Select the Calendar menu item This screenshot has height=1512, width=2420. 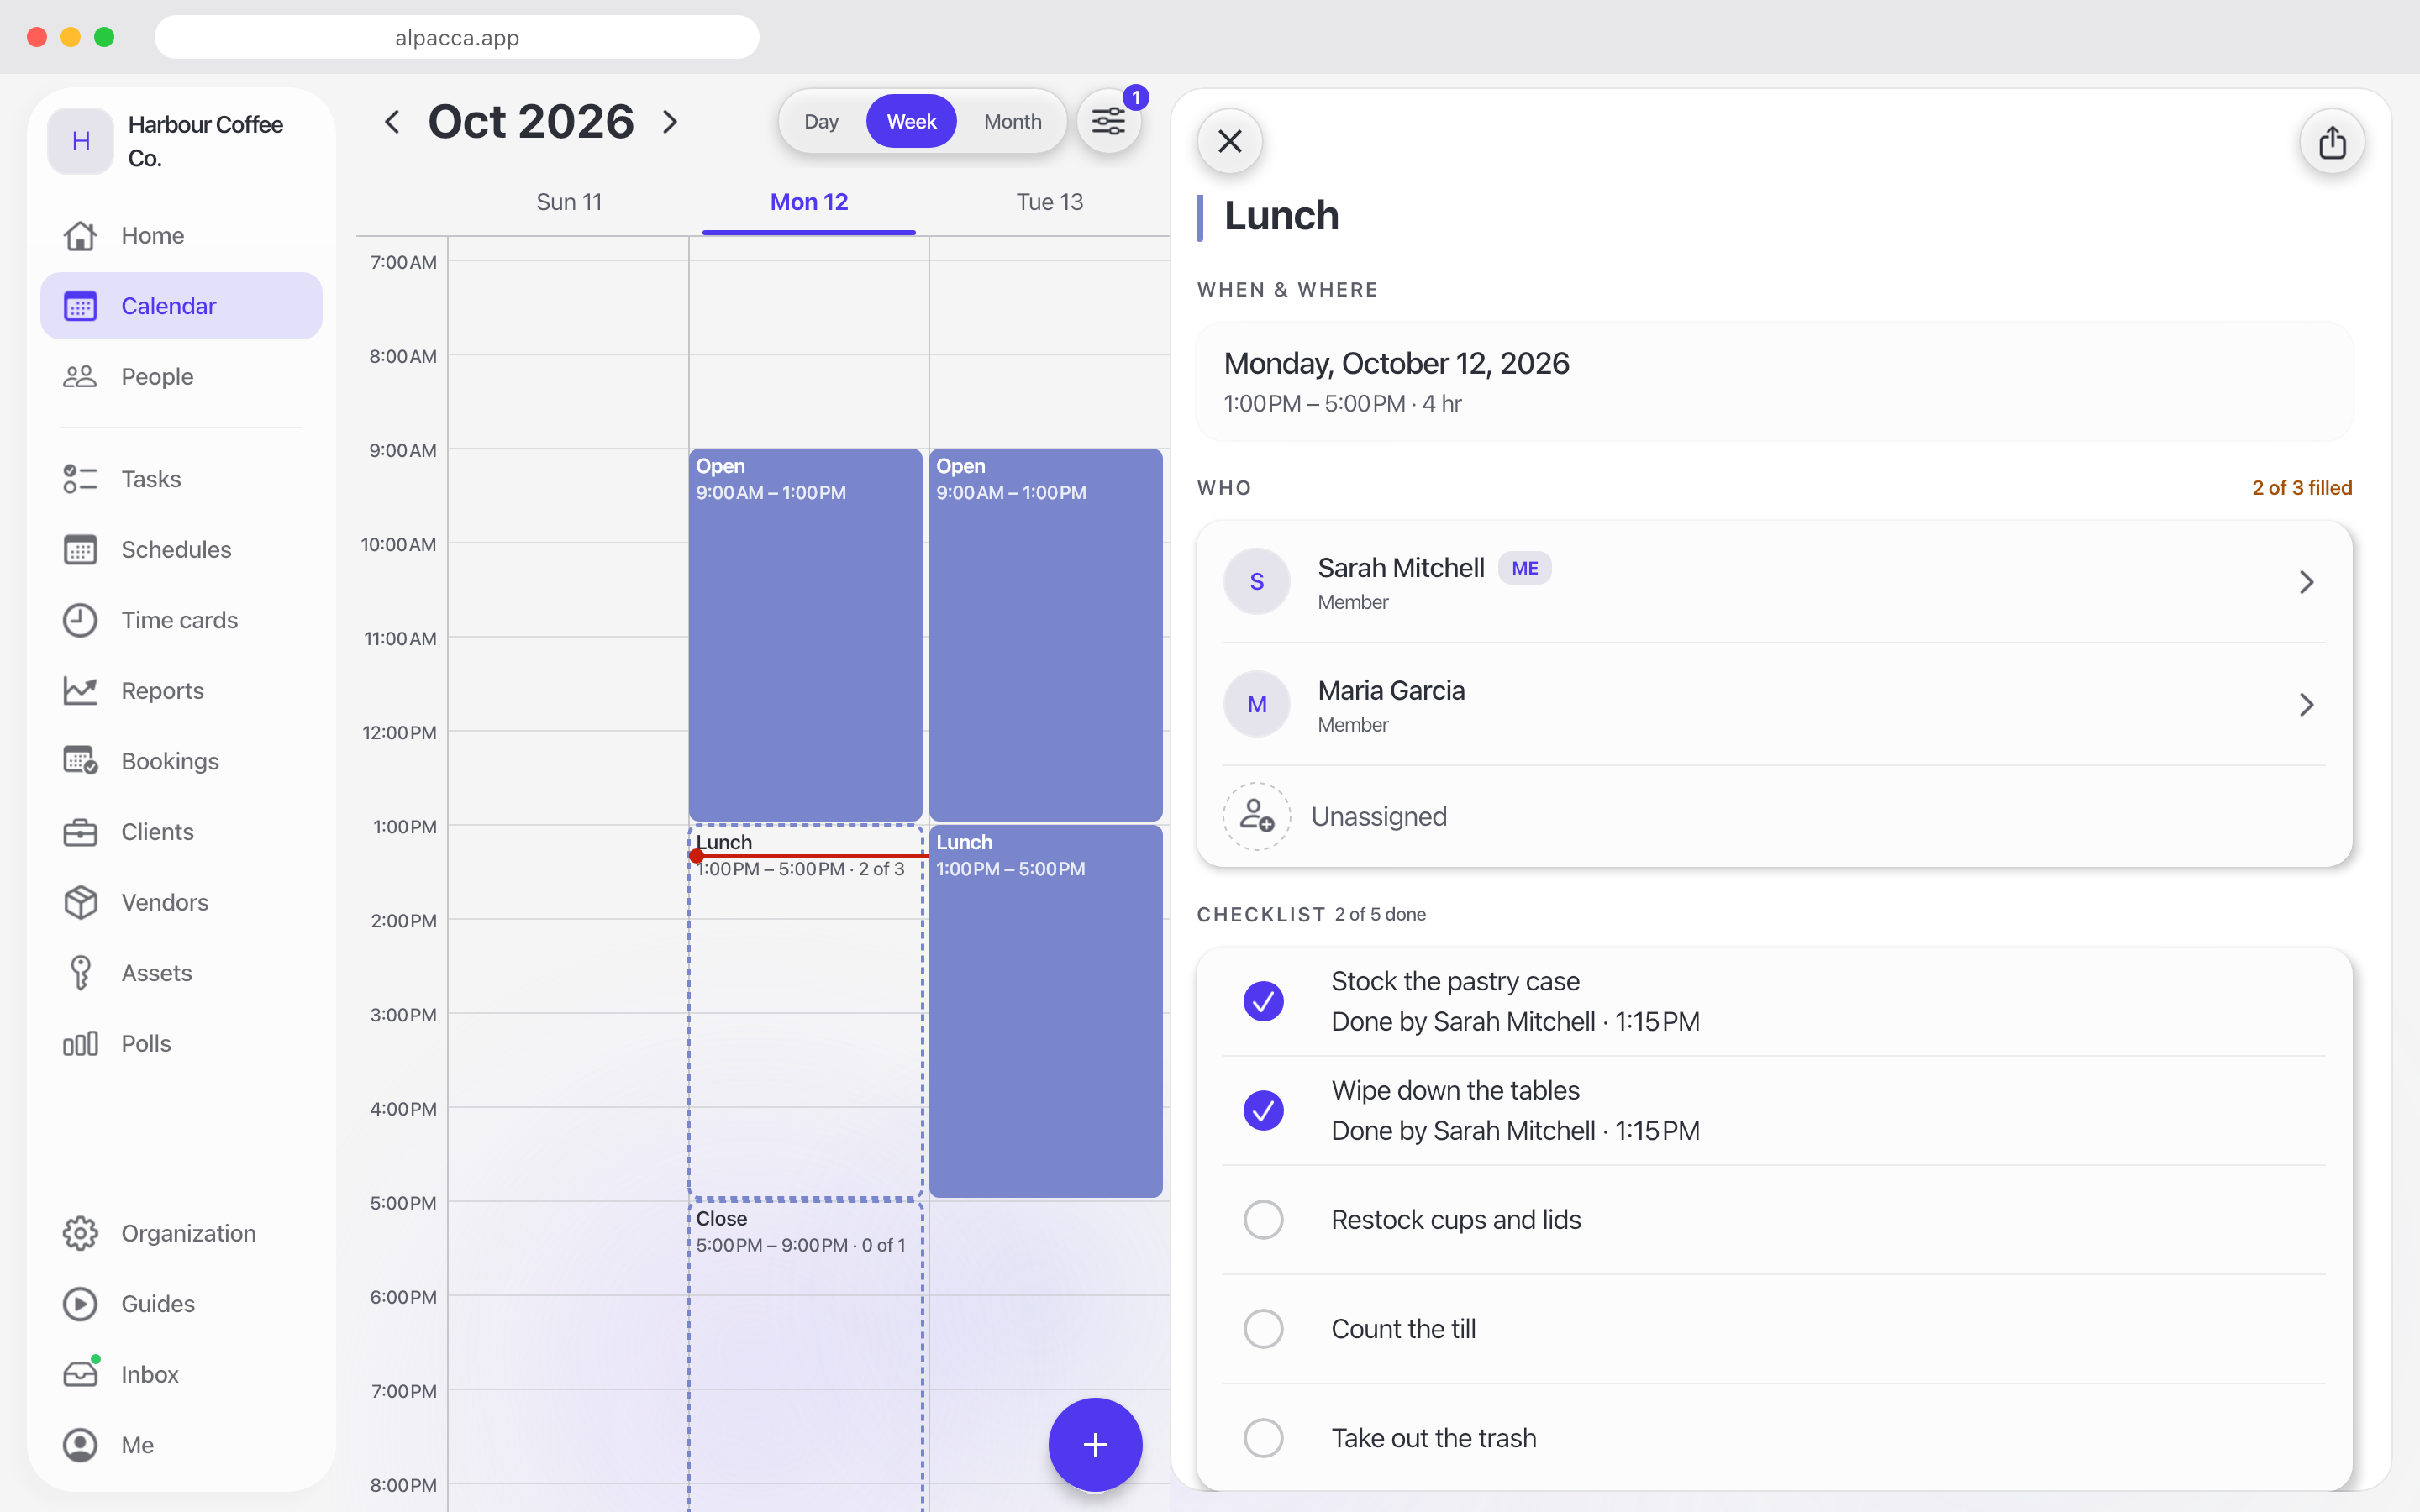[181, 306]
